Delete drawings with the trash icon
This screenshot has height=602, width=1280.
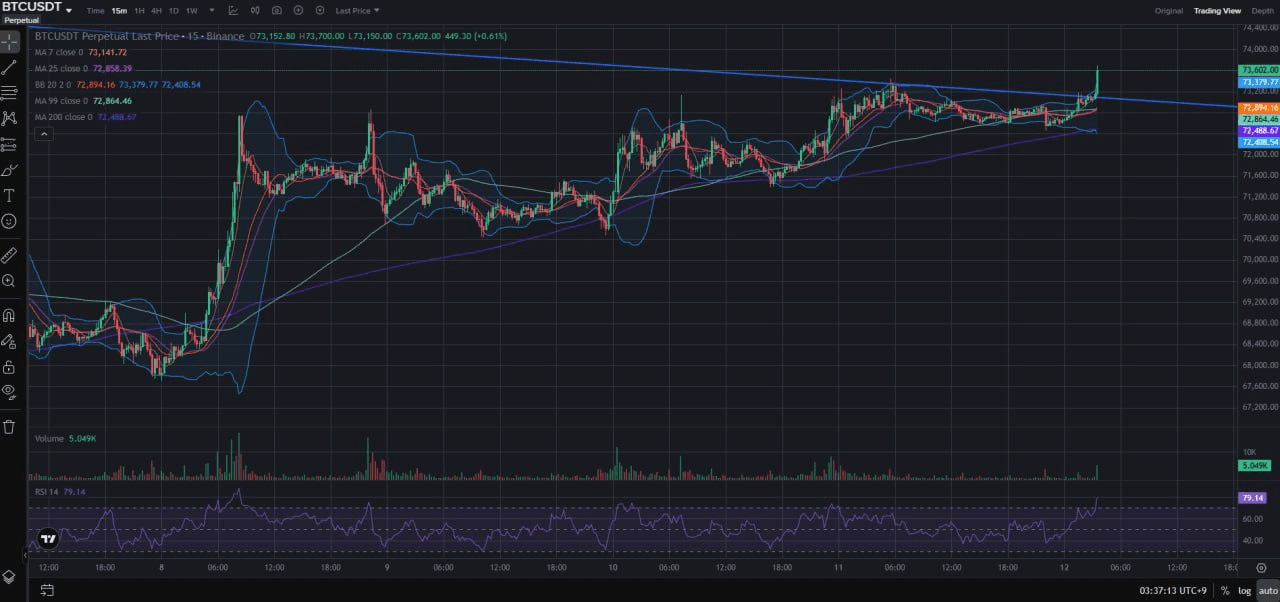(9, 427)
